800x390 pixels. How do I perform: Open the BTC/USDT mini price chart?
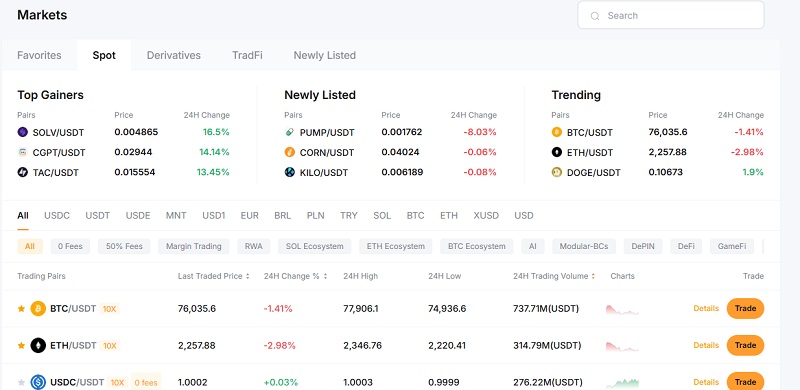click(x=622, y=309)
